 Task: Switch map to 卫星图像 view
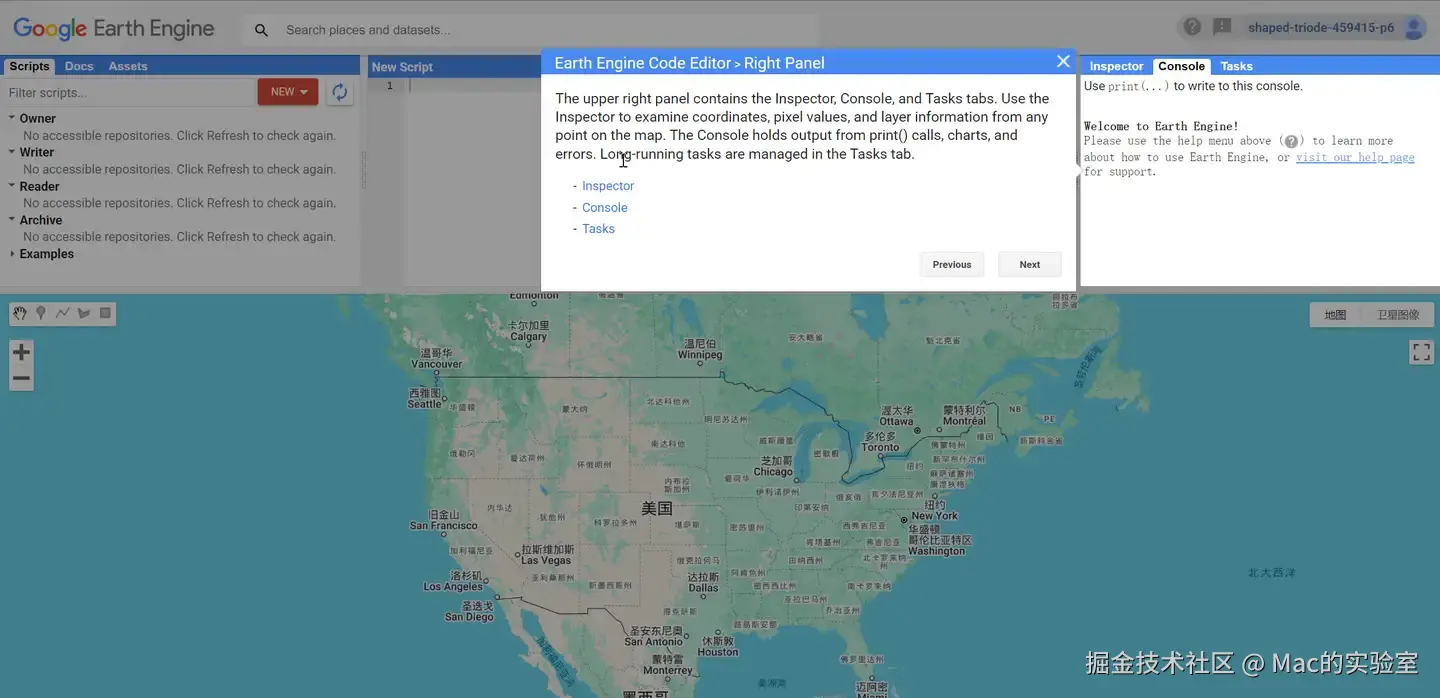[1398, 315]
